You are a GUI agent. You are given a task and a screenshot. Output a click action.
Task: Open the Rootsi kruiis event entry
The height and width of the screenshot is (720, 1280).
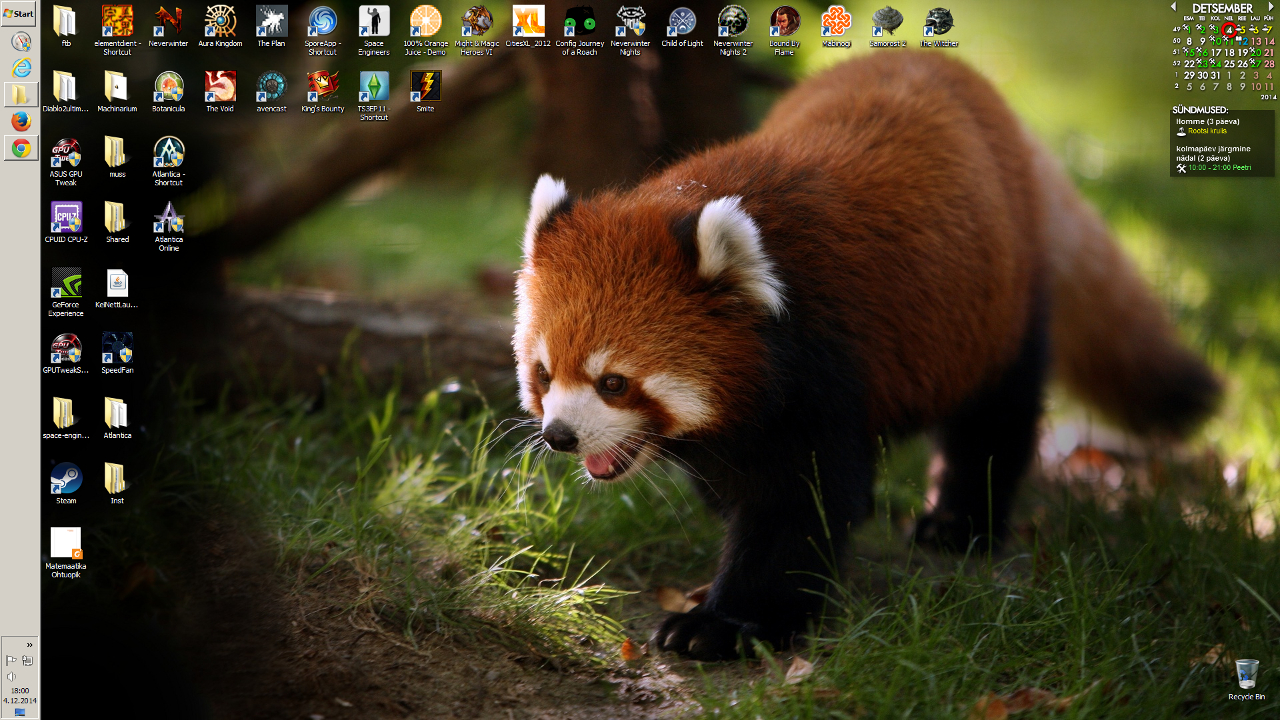[x=1206, y=131]
